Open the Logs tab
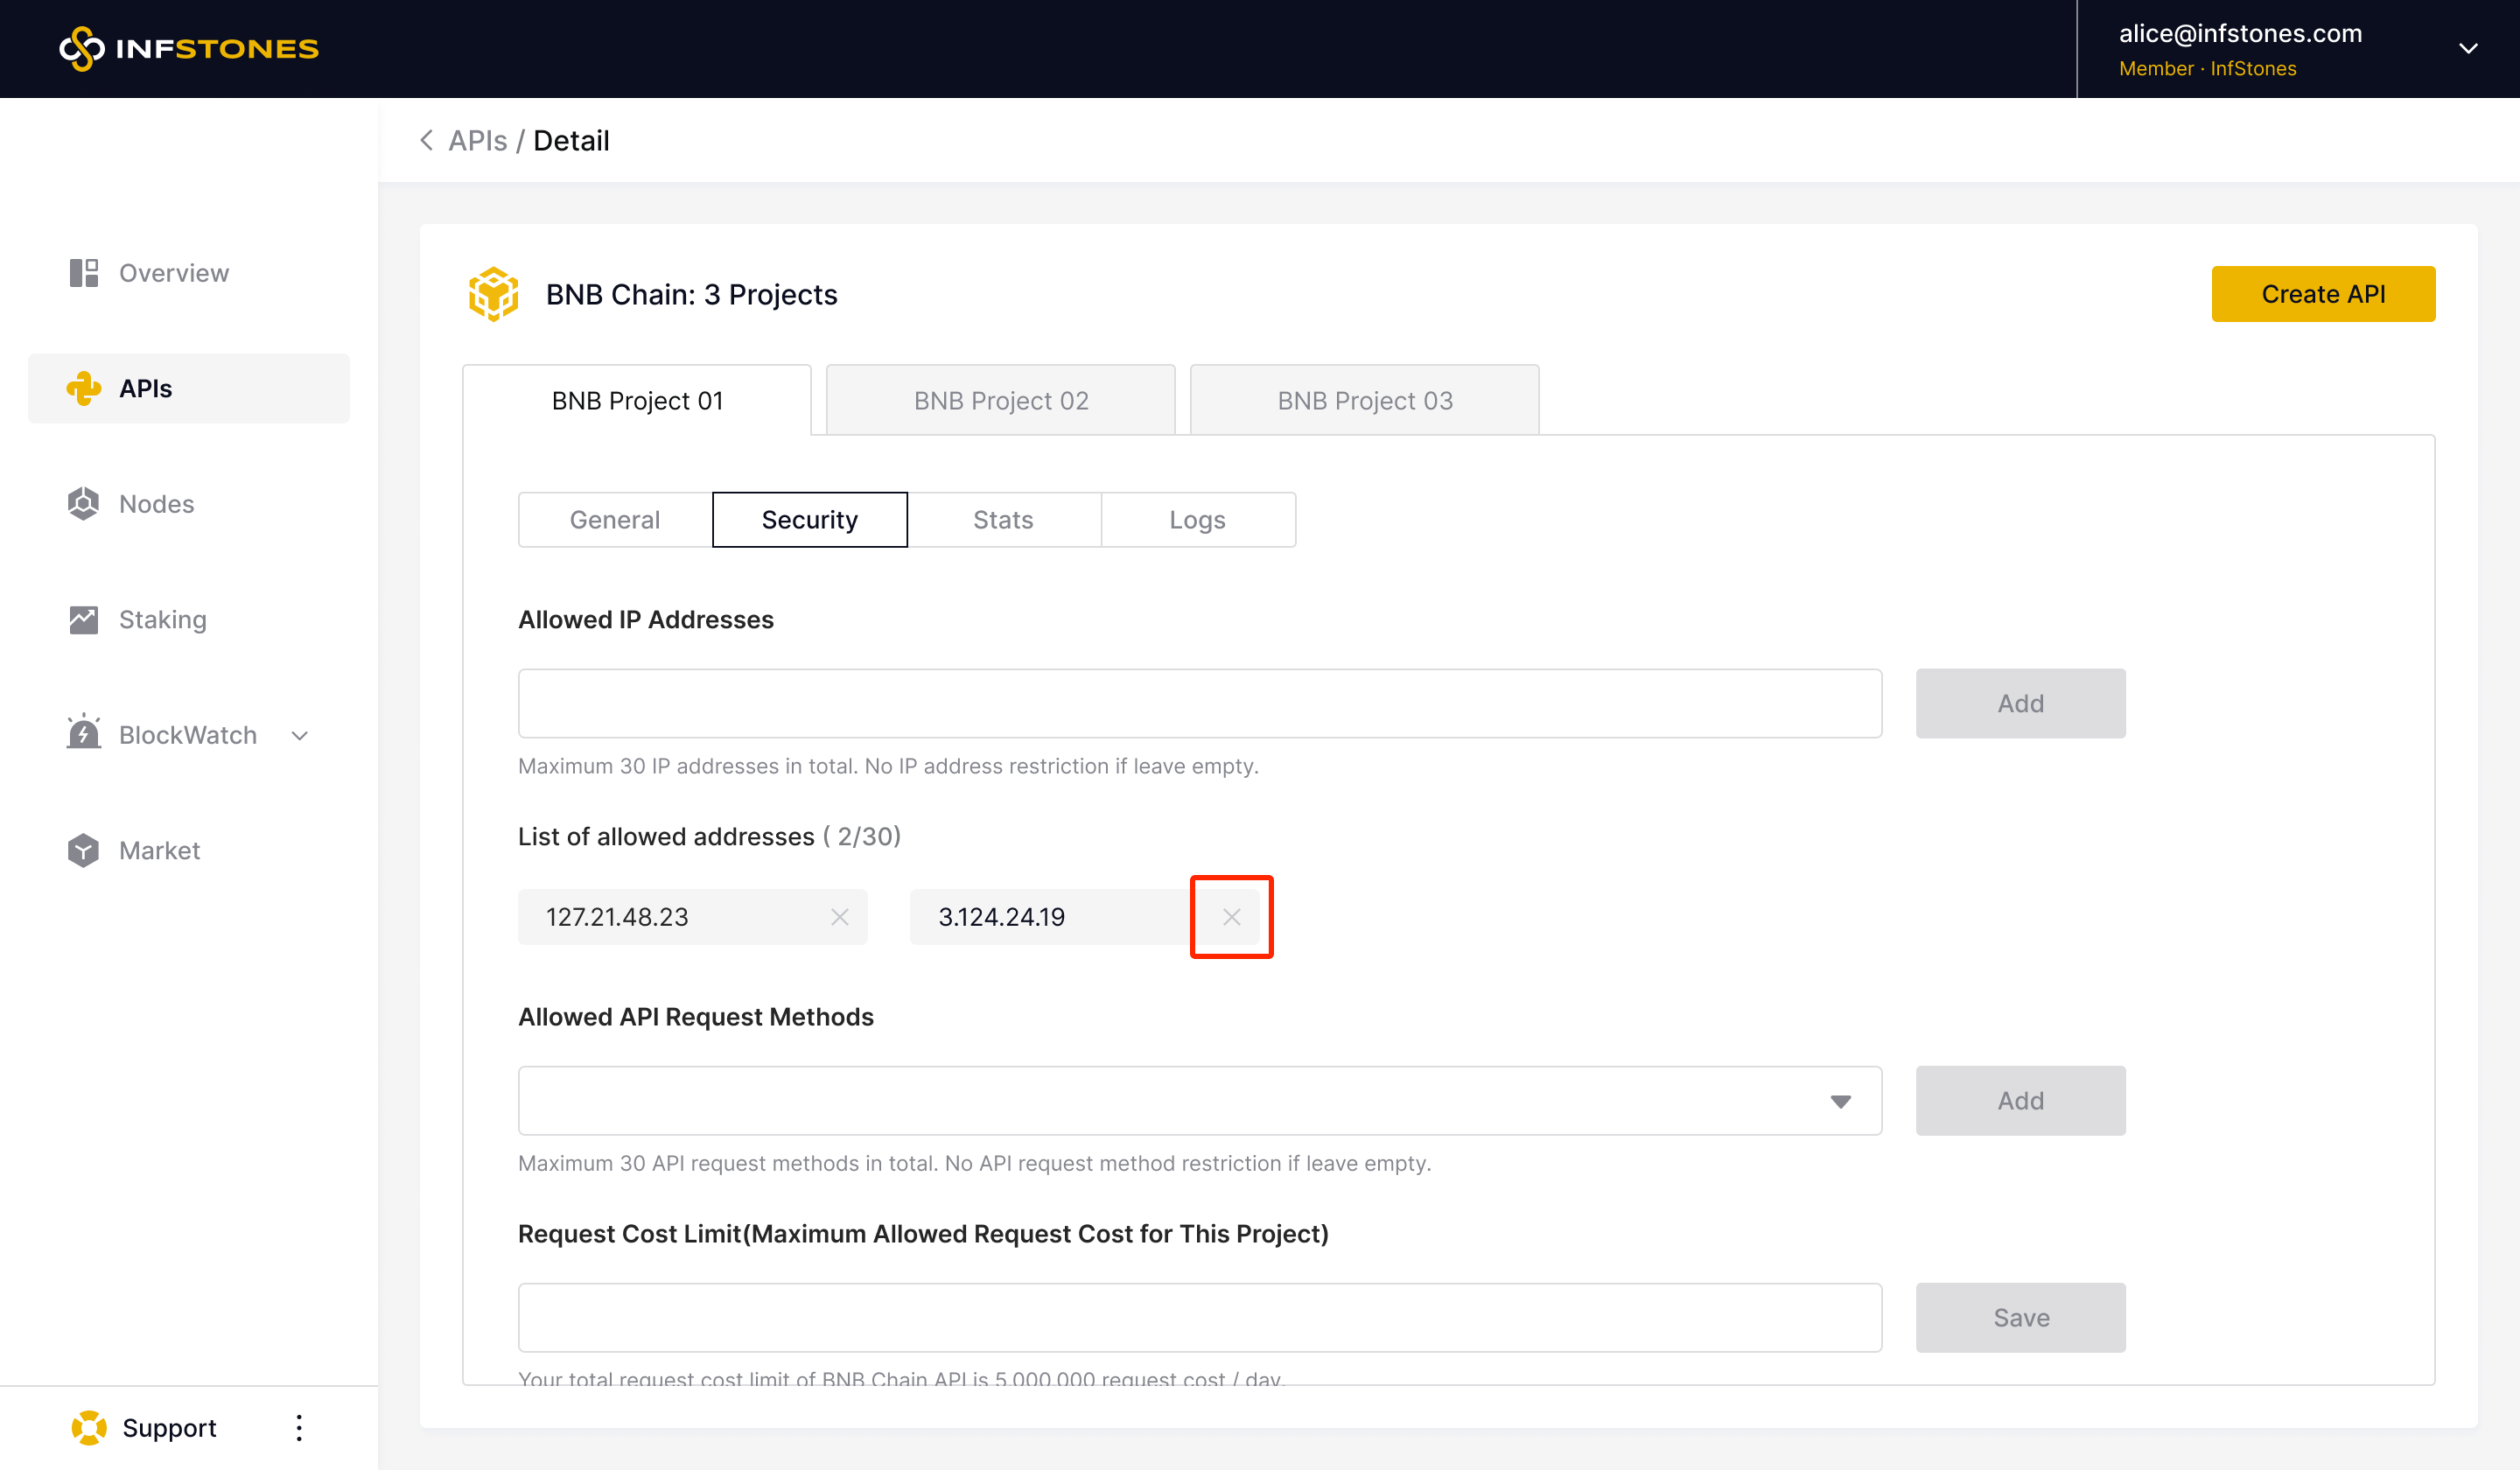The height and width of the screenshot is (1470, 2520). (x=1198, y=519)
